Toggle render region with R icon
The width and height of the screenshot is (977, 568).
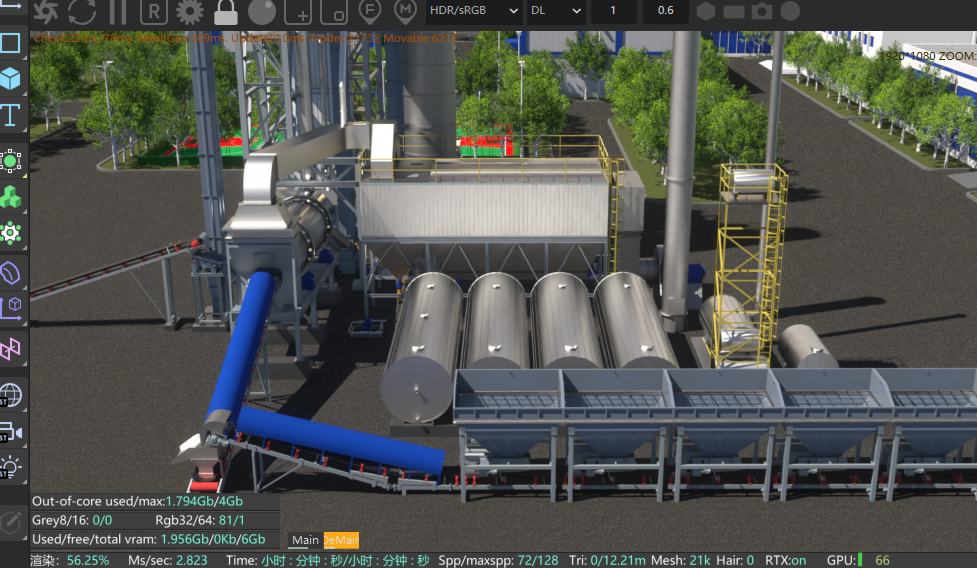153,12
